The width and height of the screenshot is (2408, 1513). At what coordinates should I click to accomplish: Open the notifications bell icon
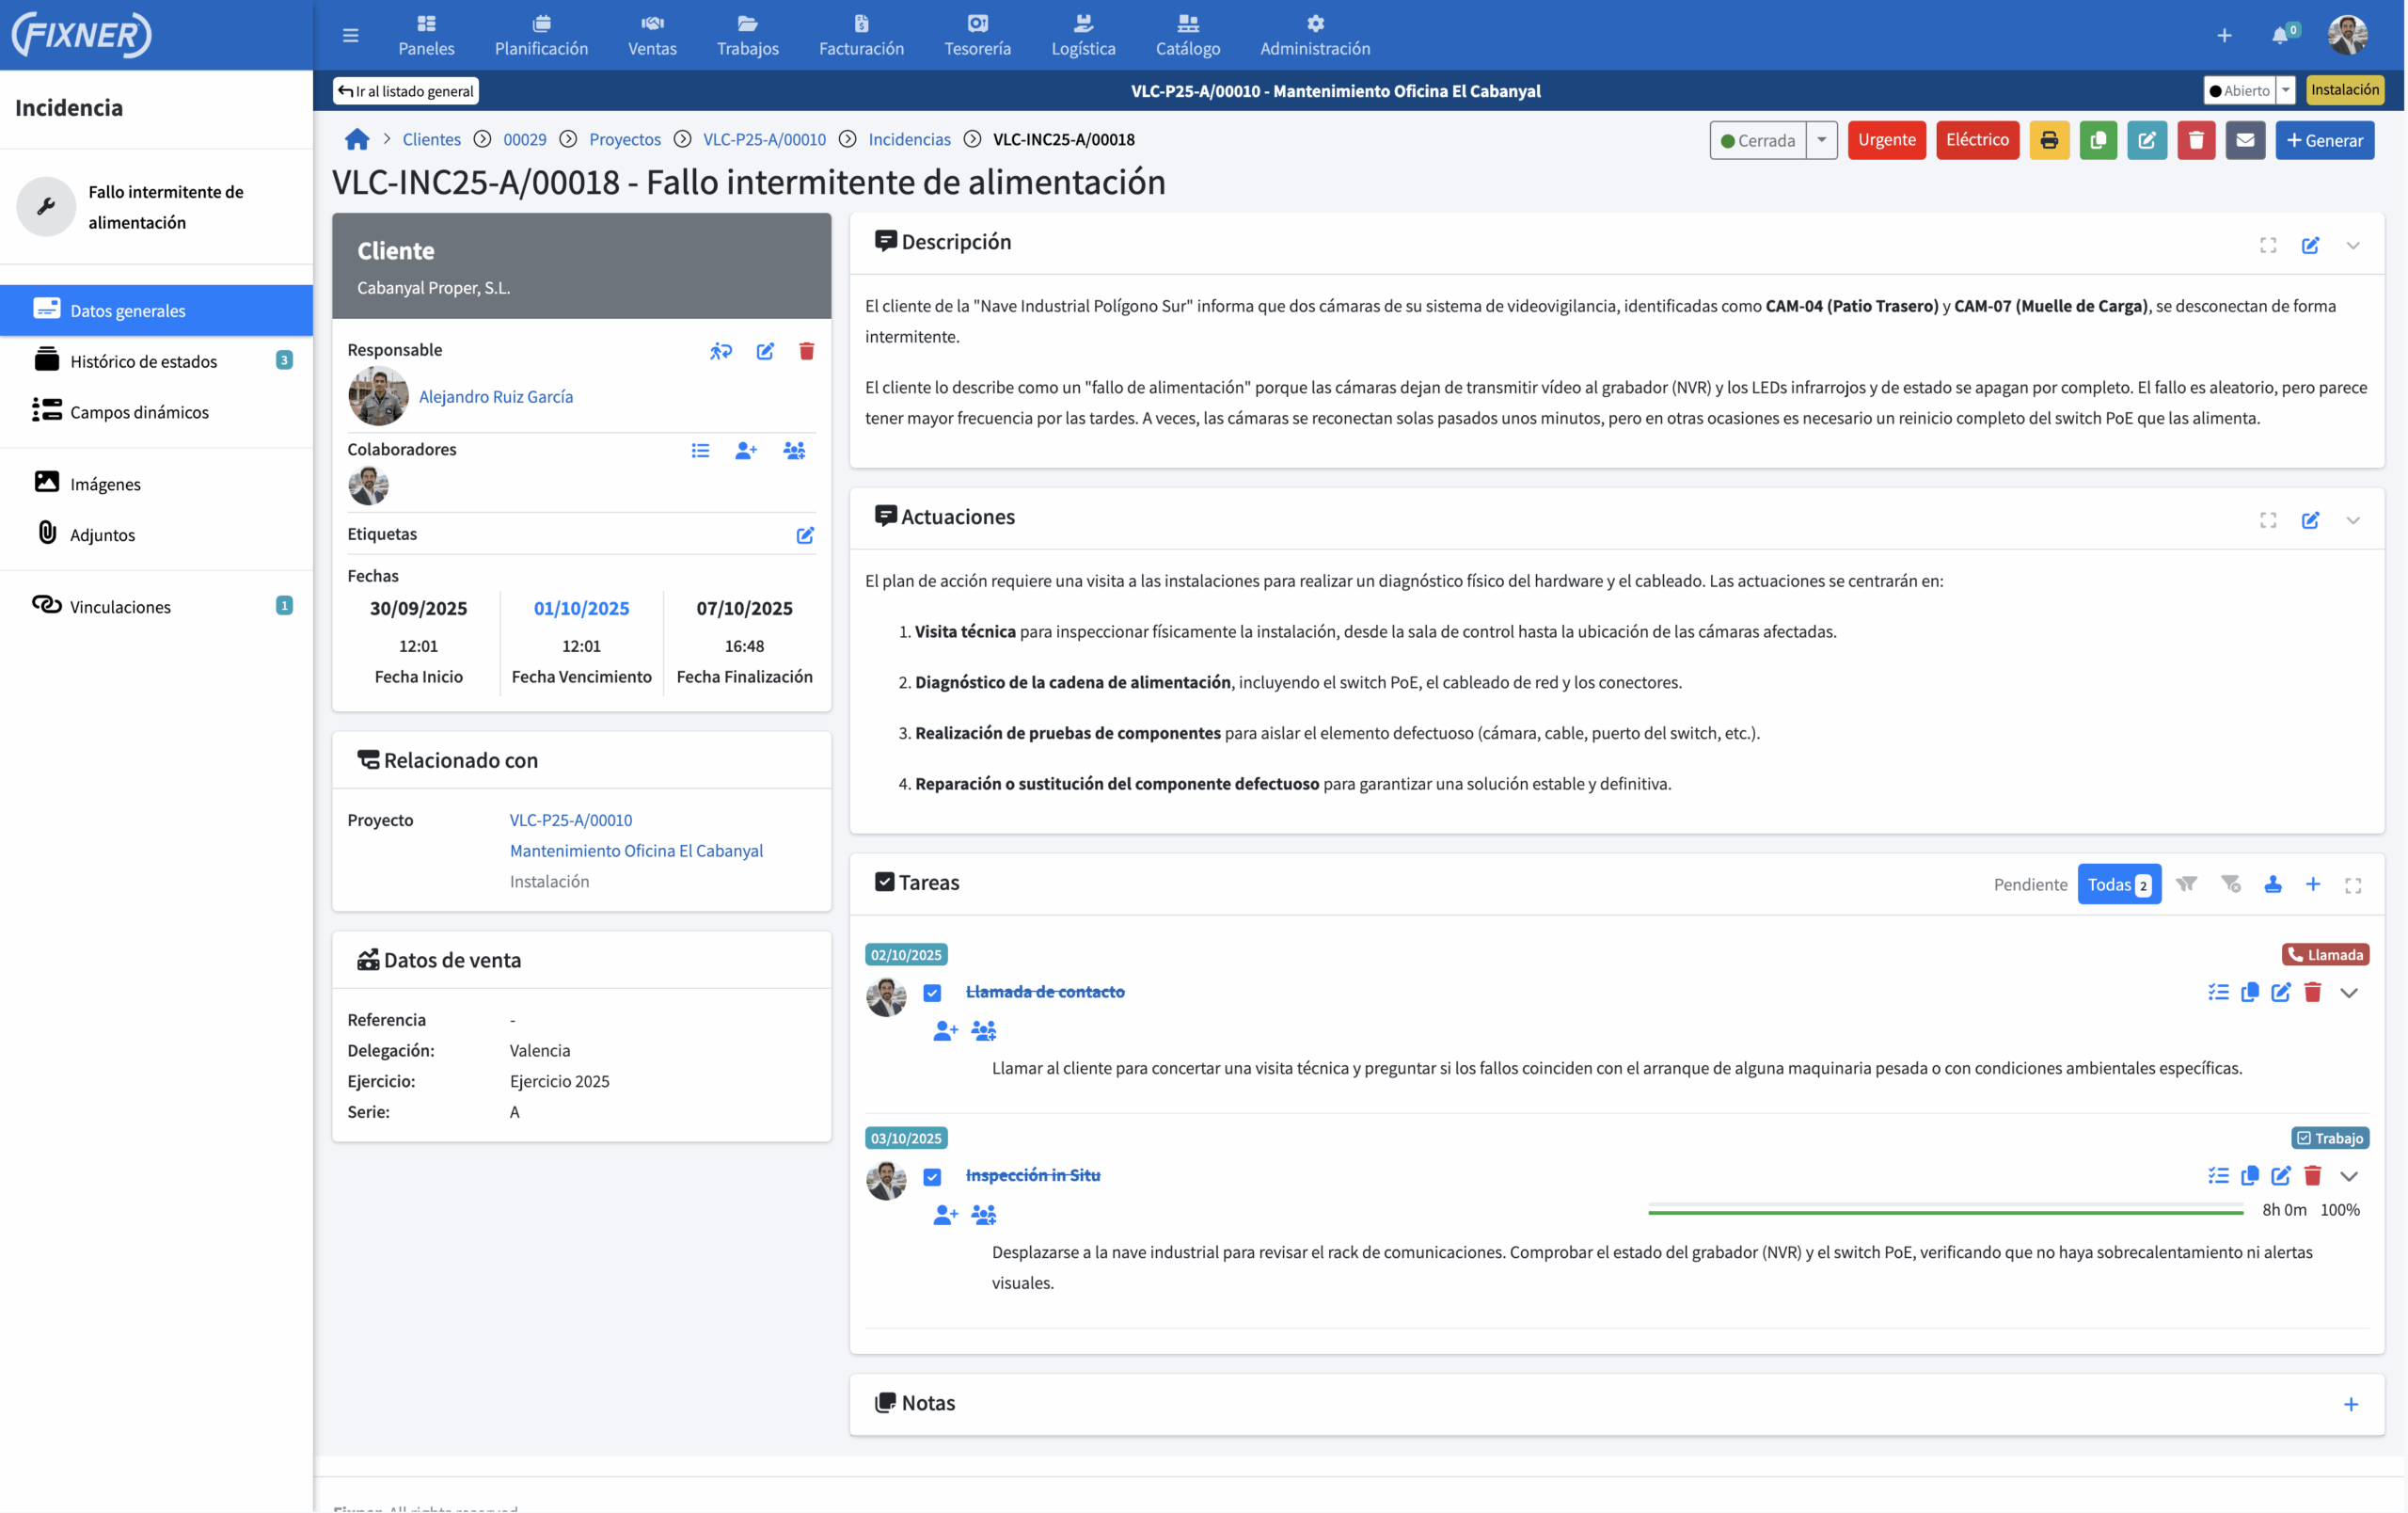[x=2280, y=35]
